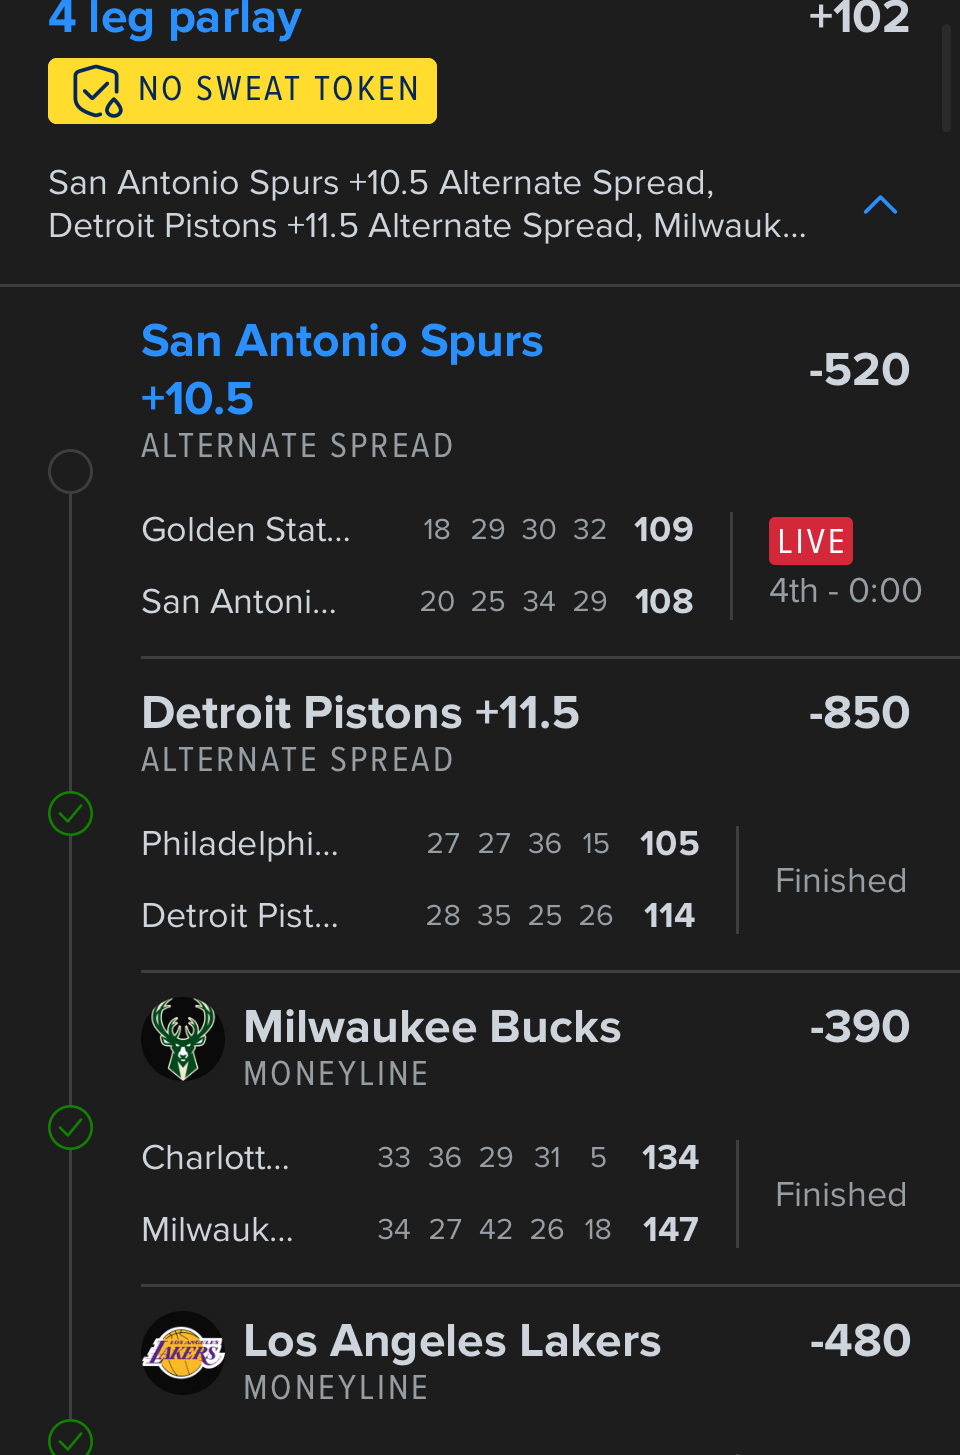Tap the Los Angeles Lakers team logo
This screenshot has width=960, height=1455.
[x=183, y=1353]
